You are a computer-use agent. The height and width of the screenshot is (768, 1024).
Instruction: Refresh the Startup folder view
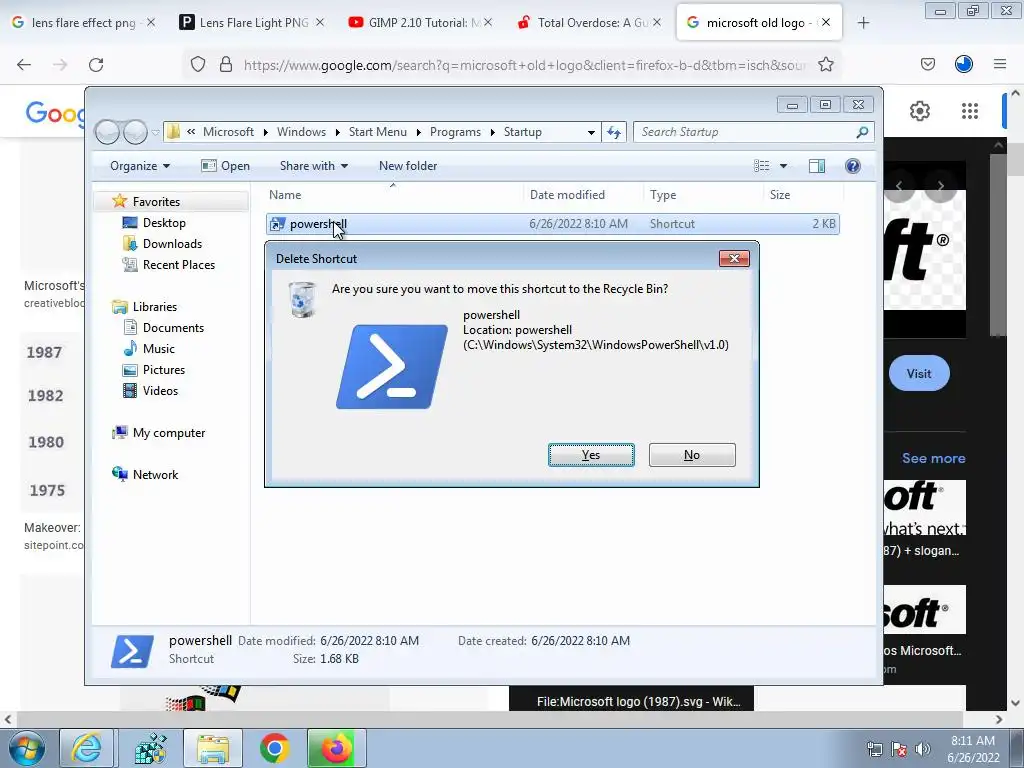click(614, 132)
